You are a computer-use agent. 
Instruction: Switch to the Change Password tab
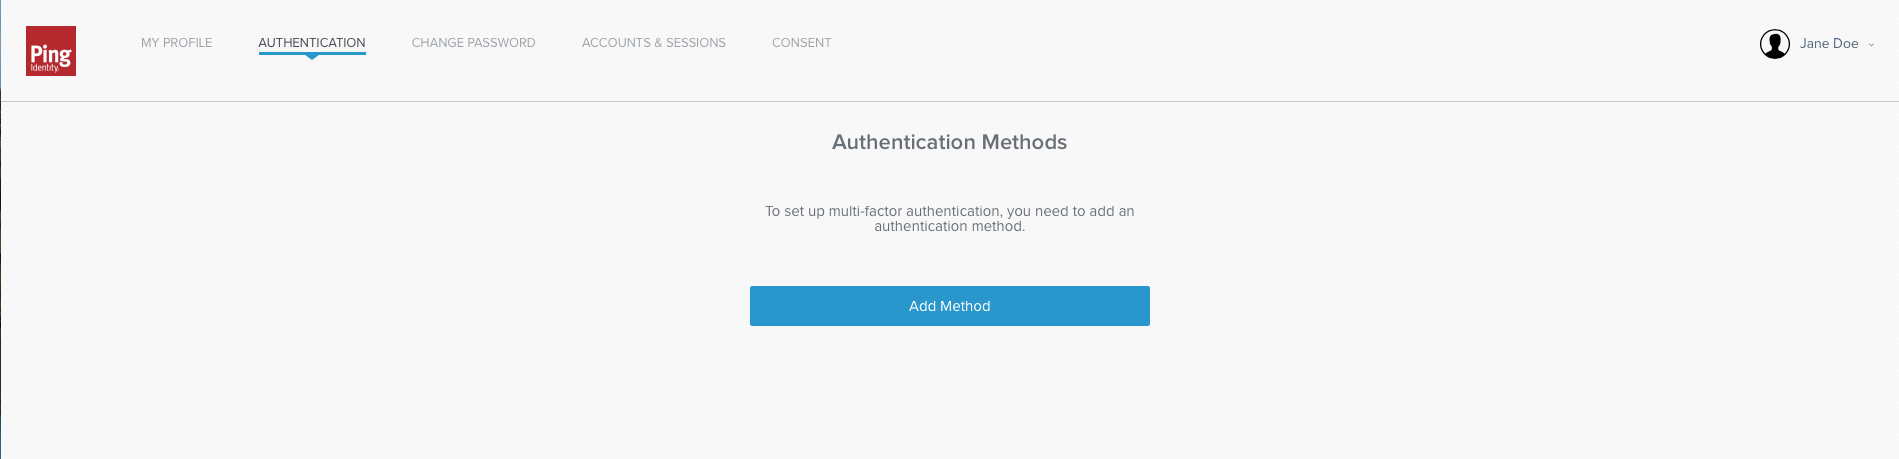(473, 43)
